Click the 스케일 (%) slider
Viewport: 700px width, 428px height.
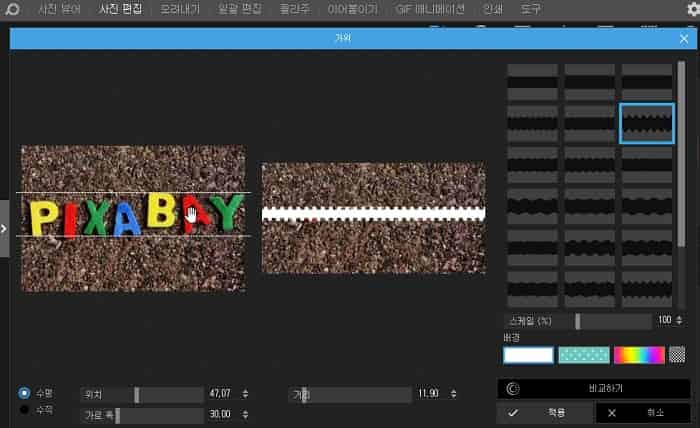coord(578,321)
